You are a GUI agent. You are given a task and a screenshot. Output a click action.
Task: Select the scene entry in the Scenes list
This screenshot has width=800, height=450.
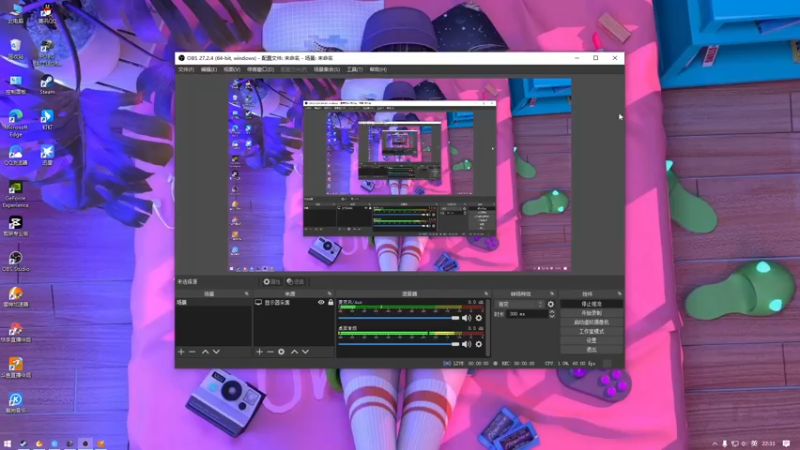click(213, 303)
